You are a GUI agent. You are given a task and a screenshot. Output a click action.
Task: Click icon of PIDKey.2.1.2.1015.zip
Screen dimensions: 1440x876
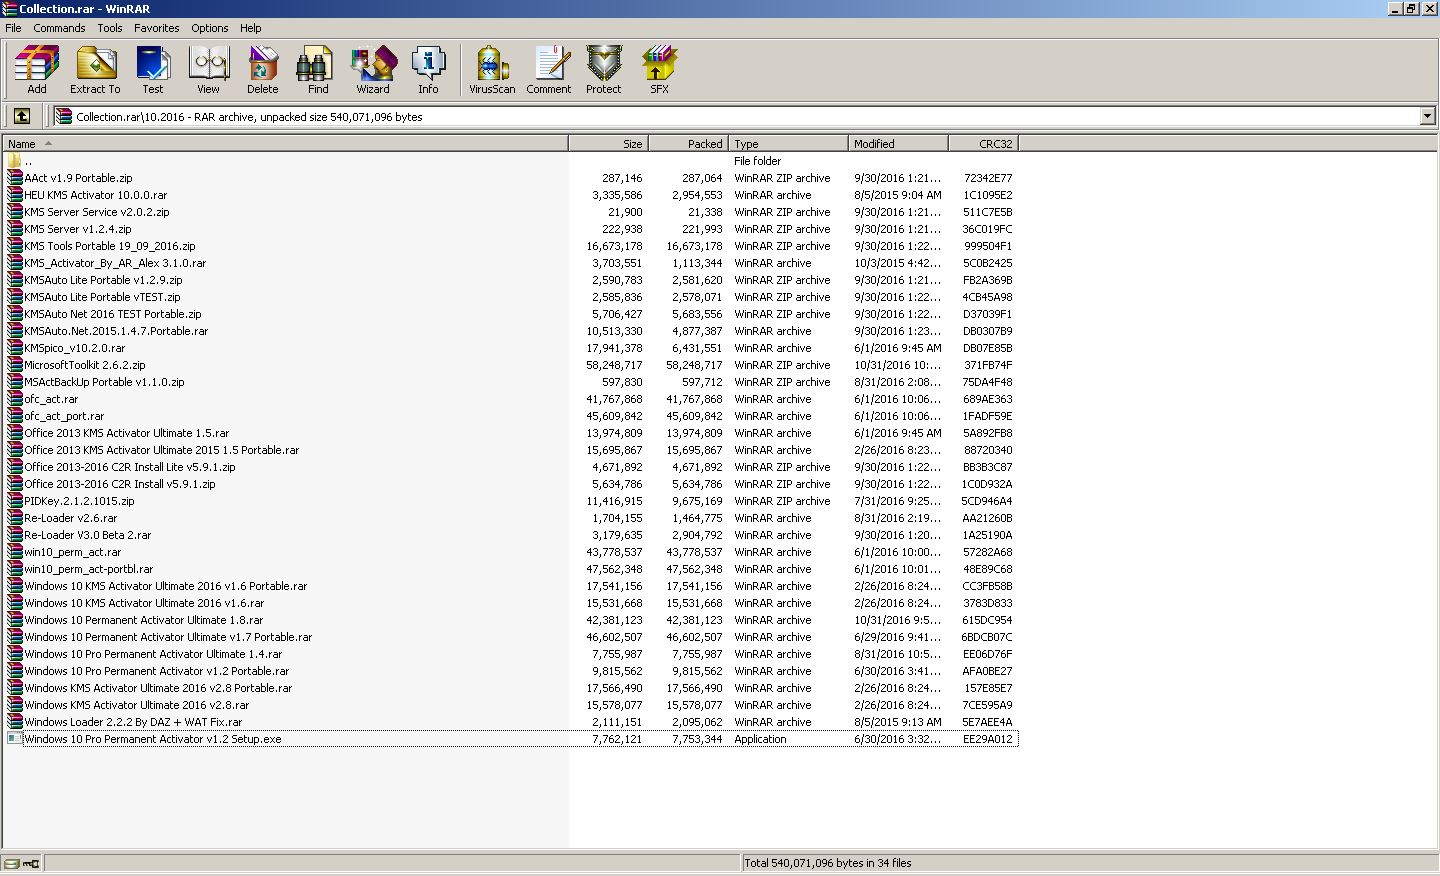[14, 501]
